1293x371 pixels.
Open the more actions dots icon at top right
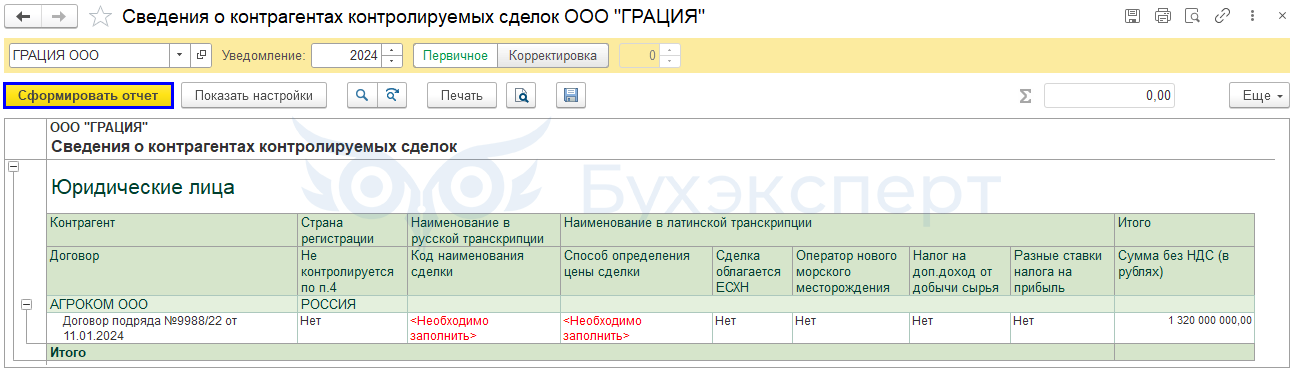pos(1251,16)
